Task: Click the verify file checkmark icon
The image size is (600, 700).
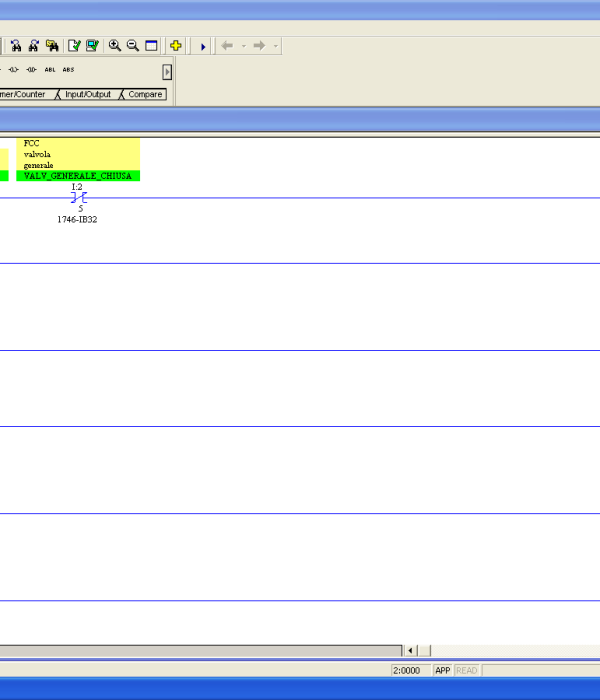Action: [x=74, y=46]
